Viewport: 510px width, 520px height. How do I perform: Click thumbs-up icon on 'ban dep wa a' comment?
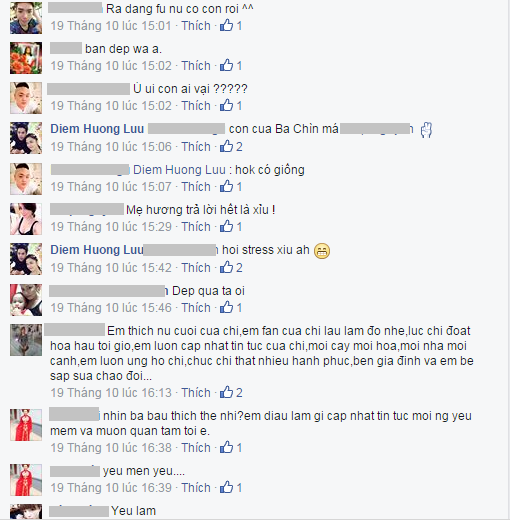point(226,65)
